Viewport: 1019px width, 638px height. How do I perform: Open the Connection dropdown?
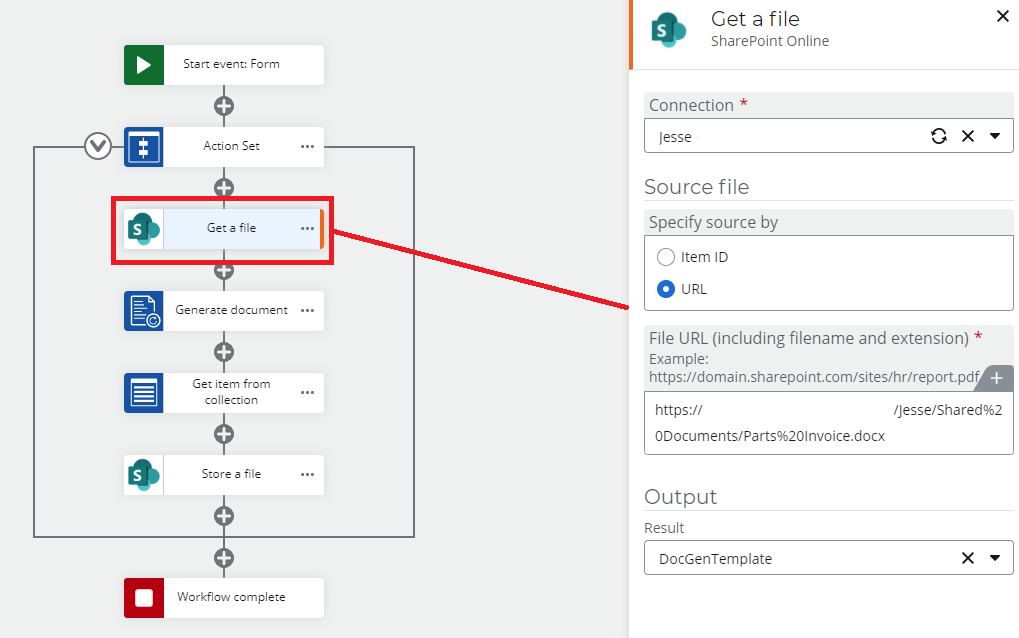click(x=997, y=135)
